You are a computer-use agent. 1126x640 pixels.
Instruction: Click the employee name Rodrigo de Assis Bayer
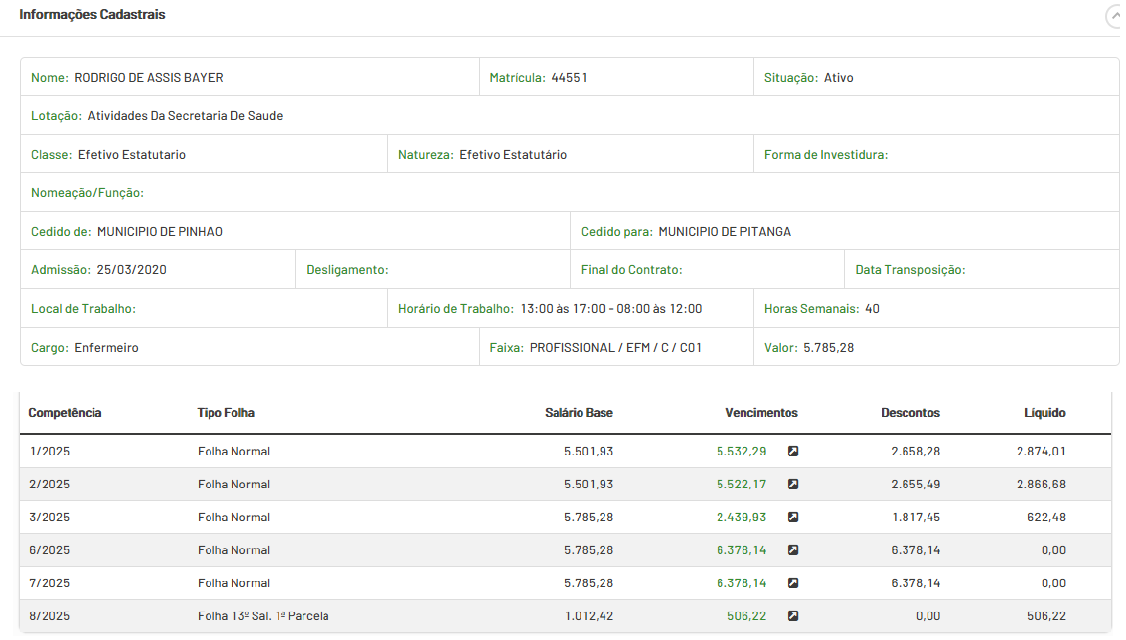coord(149,78)
